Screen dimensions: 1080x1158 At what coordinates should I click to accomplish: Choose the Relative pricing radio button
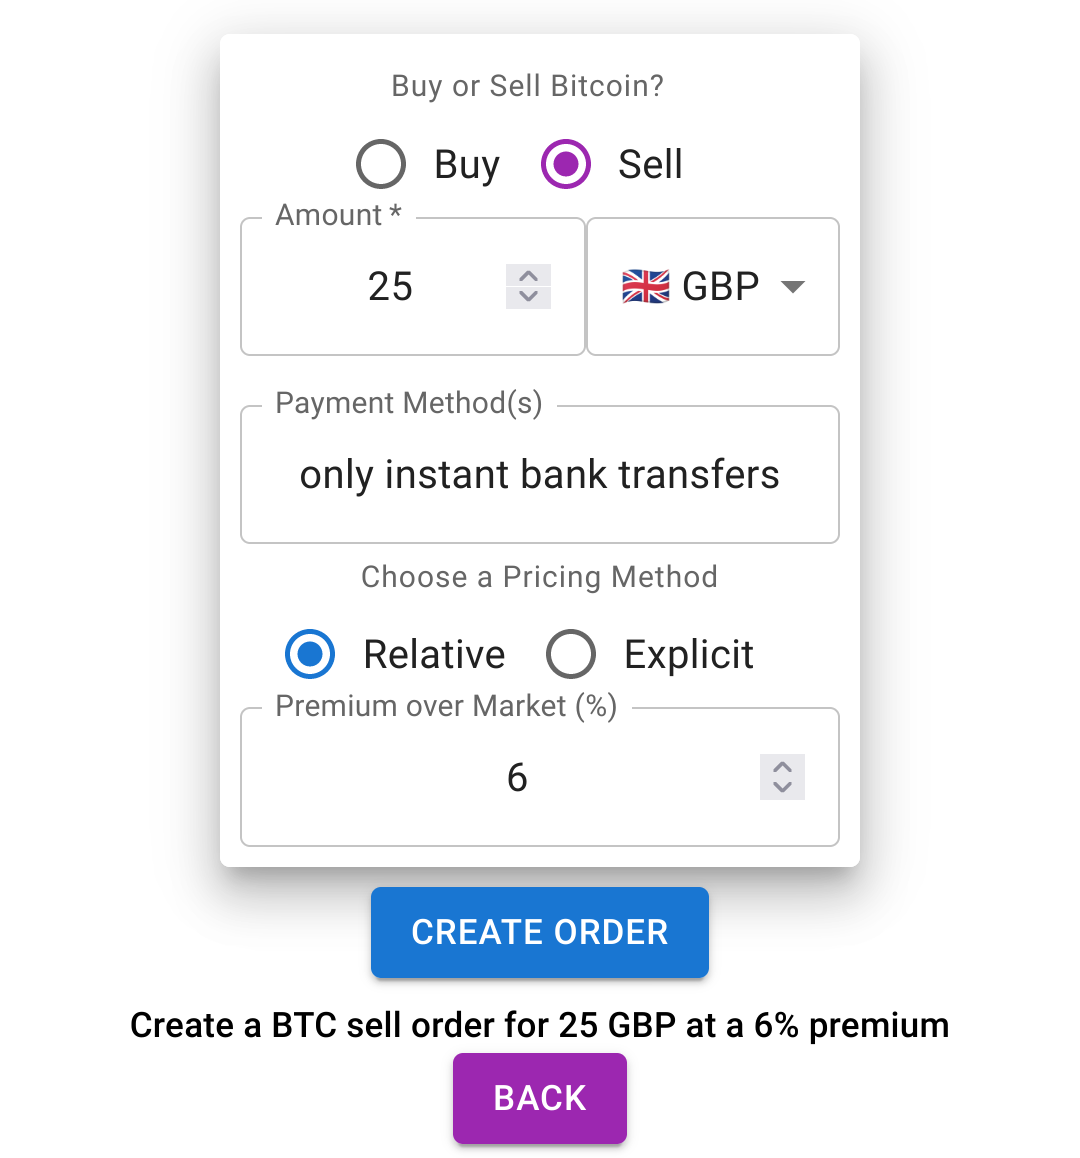click(310, 655)
